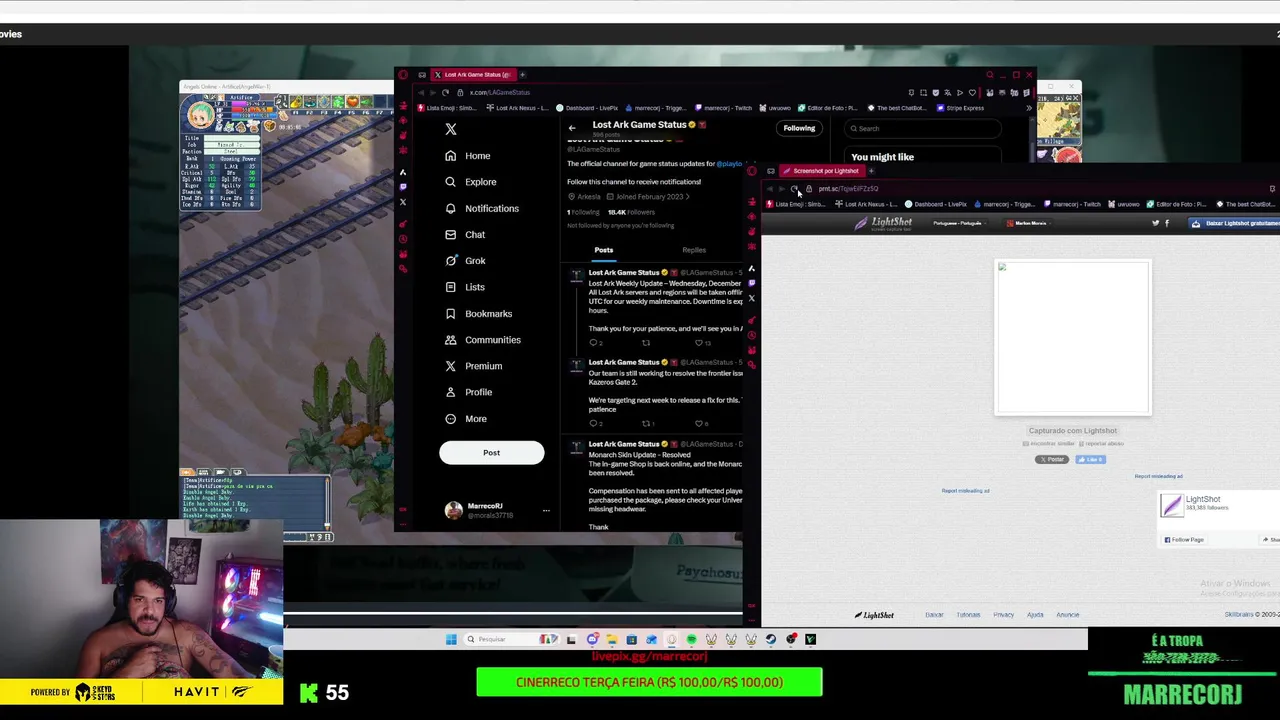Open Profile in X sidebar
The image size is (1280, 720).
[468, 392]
